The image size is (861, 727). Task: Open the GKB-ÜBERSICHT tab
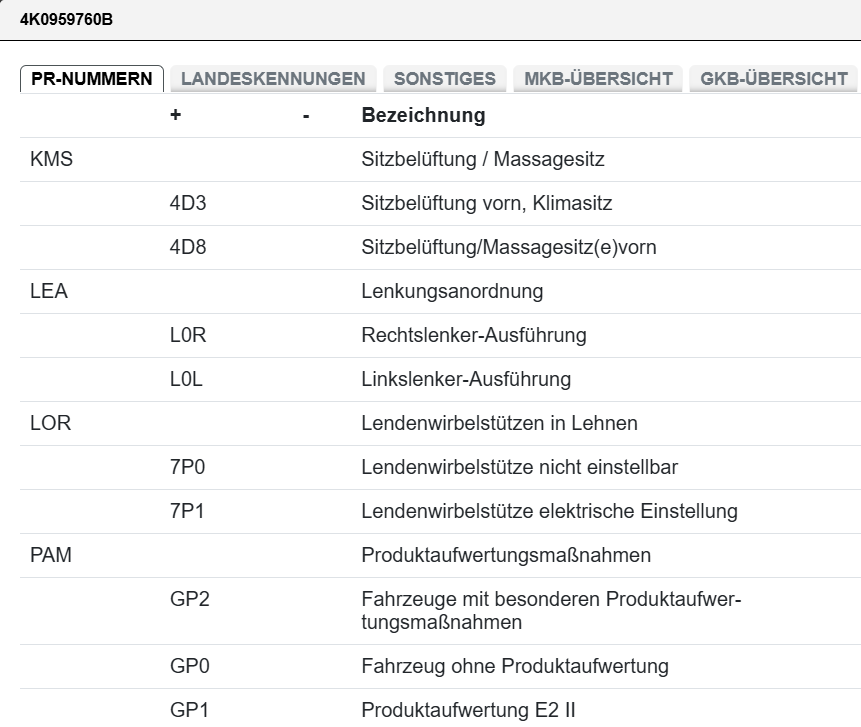pos(774,79)
